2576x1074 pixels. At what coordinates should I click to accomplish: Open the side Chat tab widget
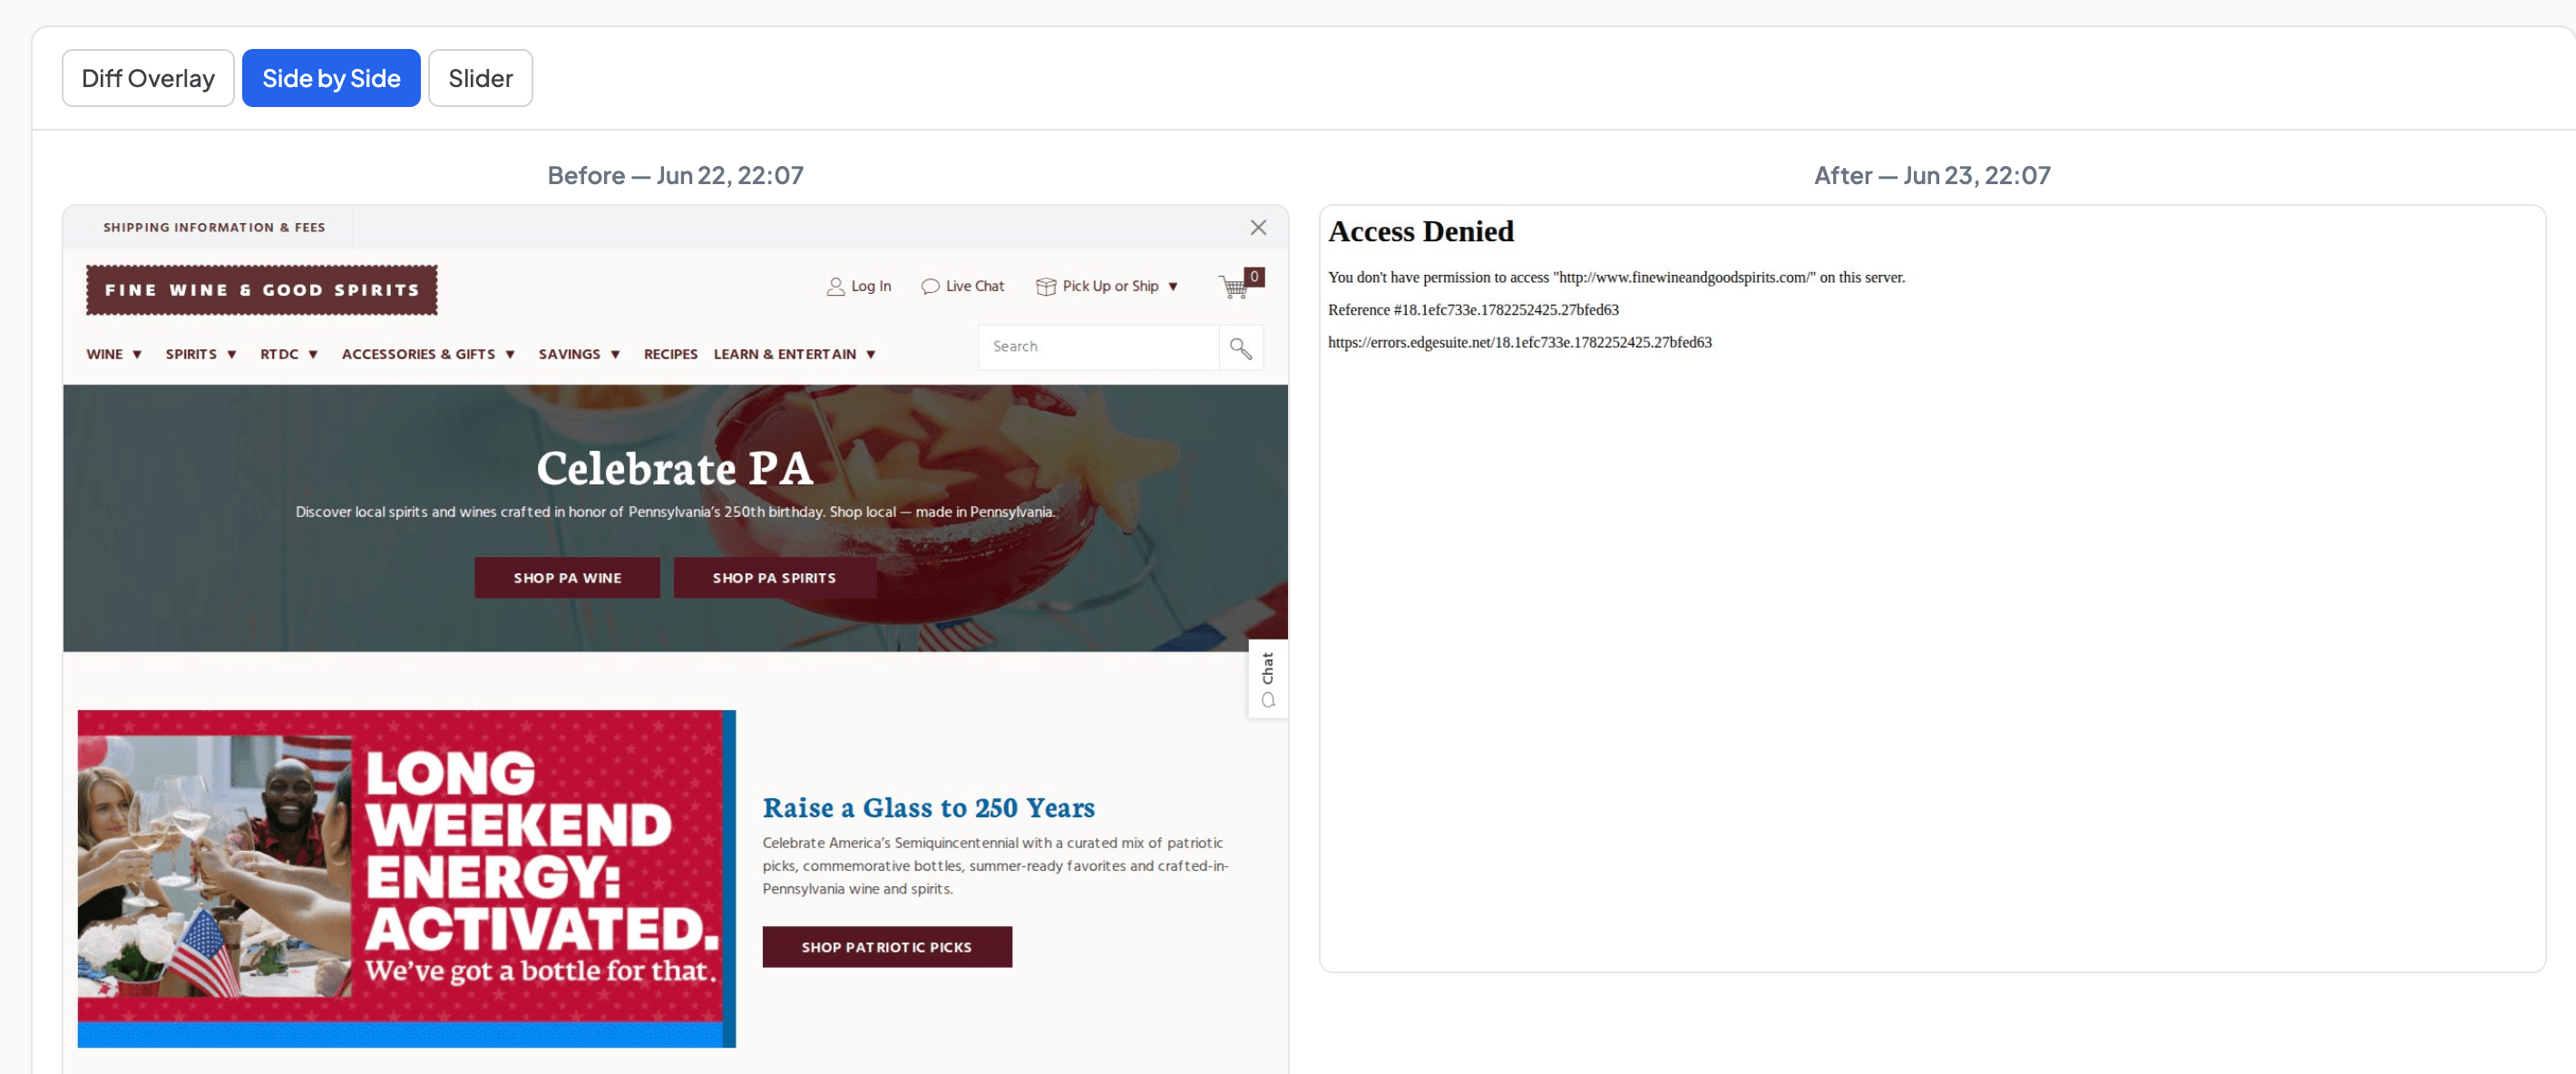point(1267,679)
